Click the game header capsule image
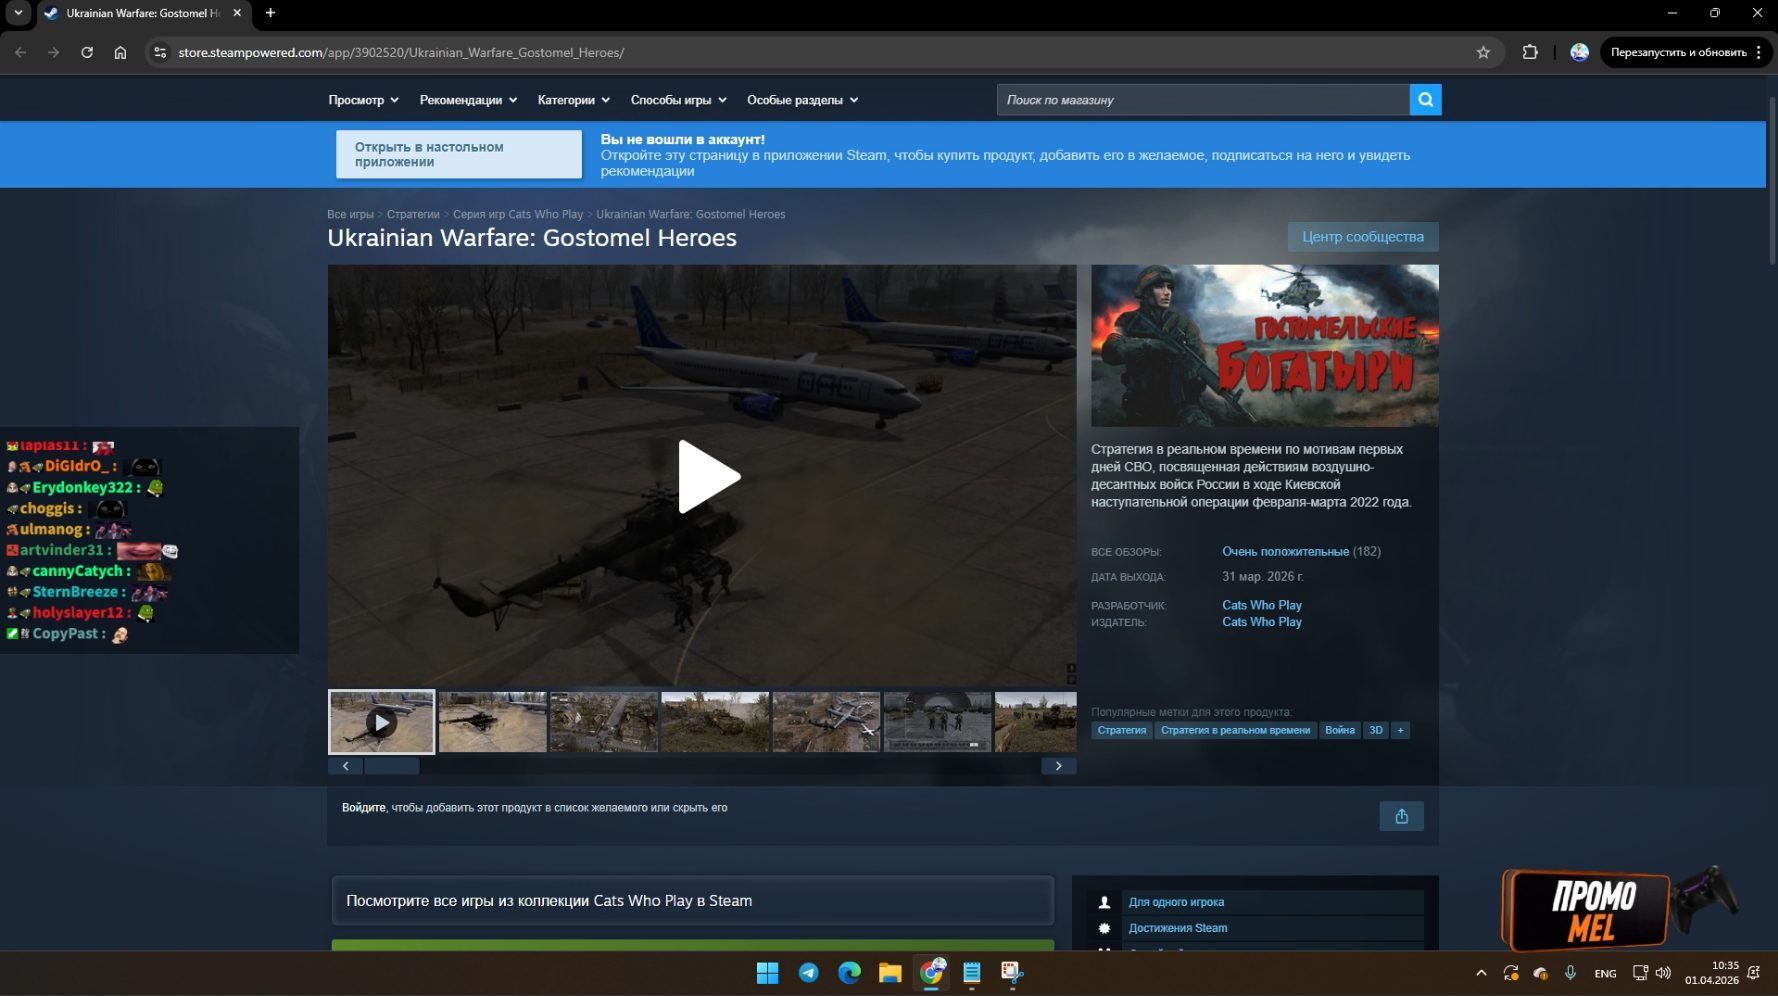 pos(1265,346)
